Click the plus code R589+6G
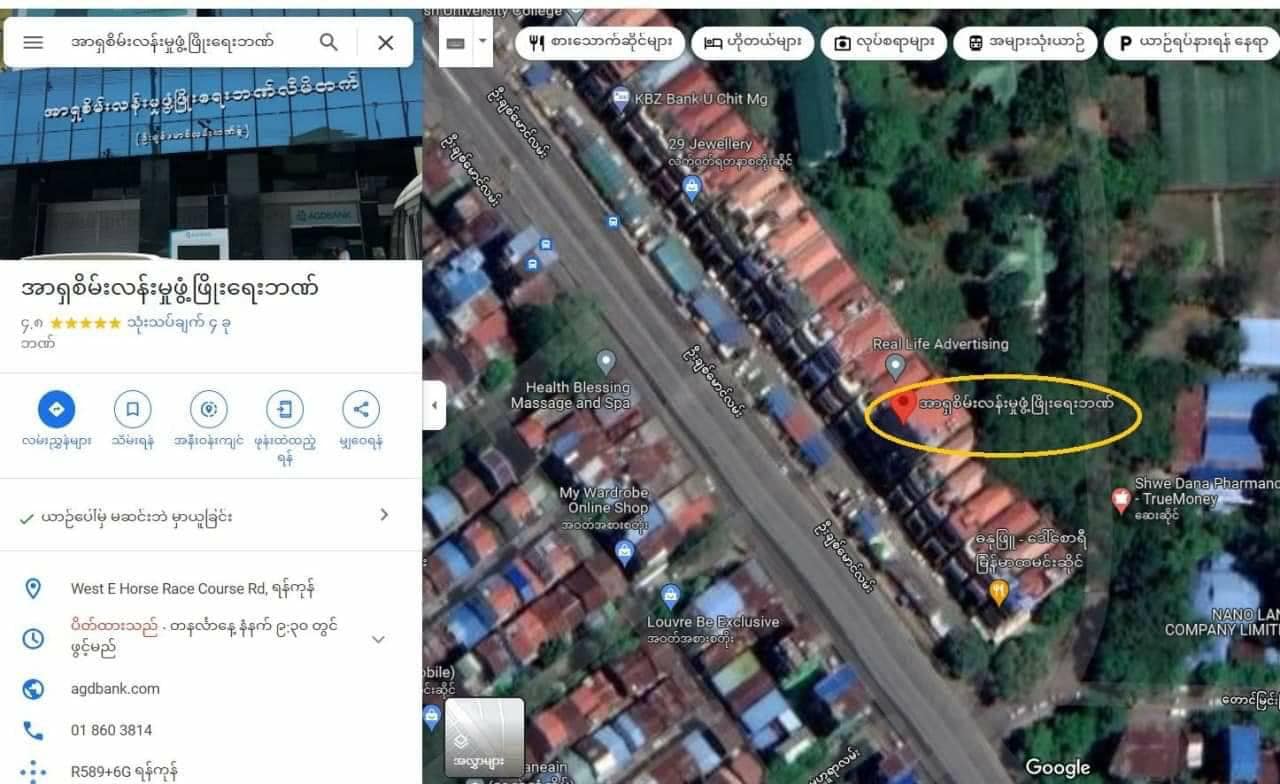 coord(124,771)
